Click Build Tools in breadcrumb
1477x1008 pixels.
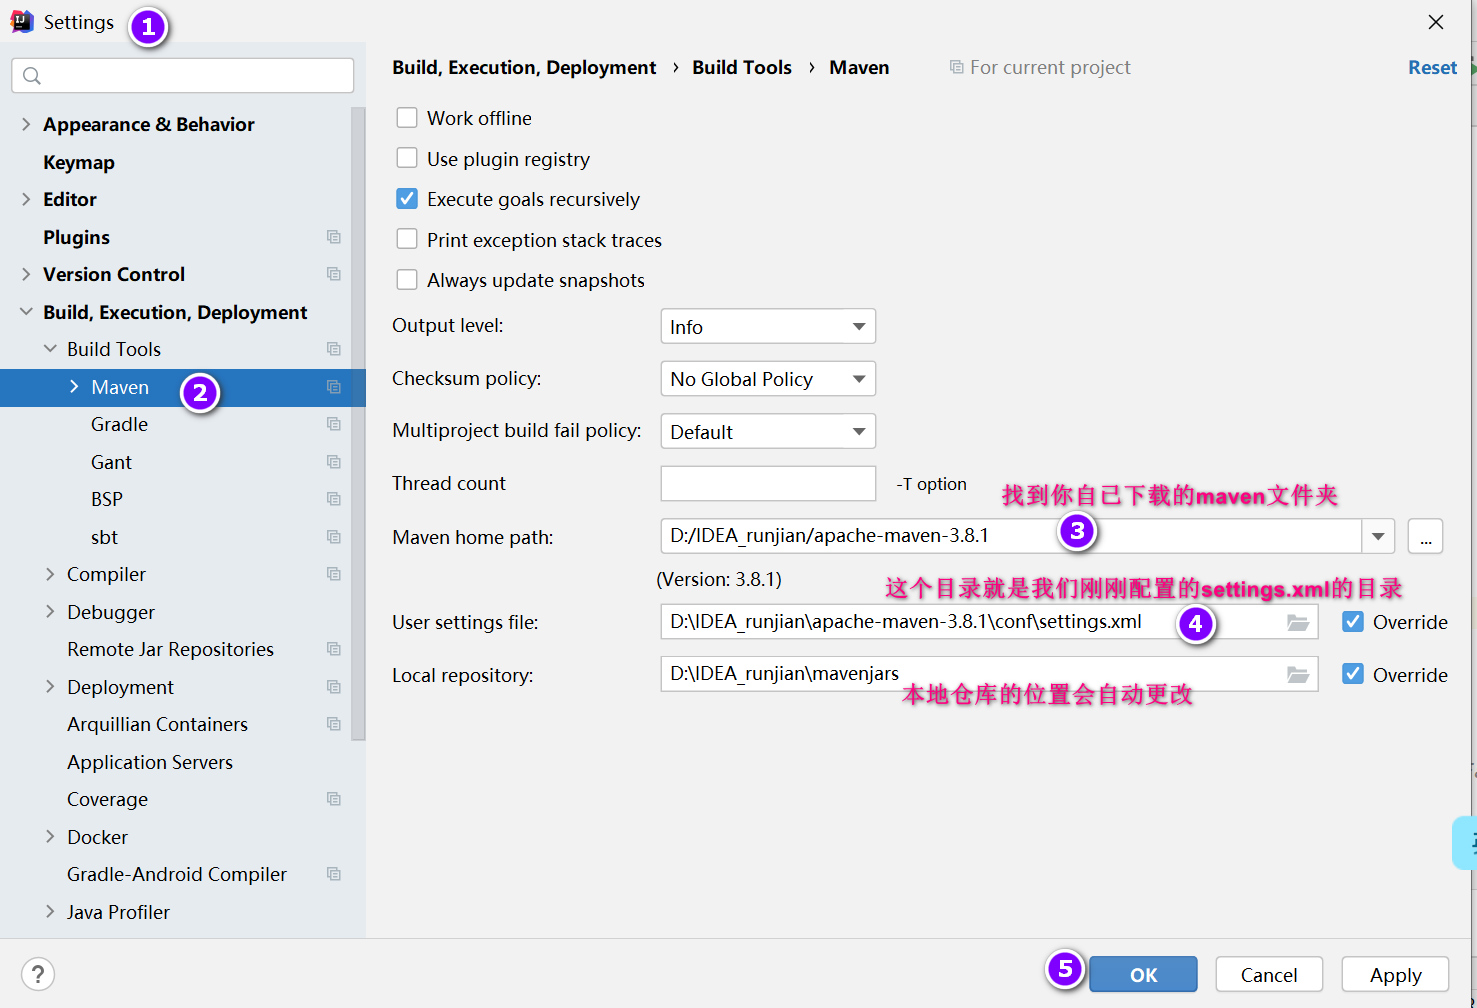tap(742, 67)
